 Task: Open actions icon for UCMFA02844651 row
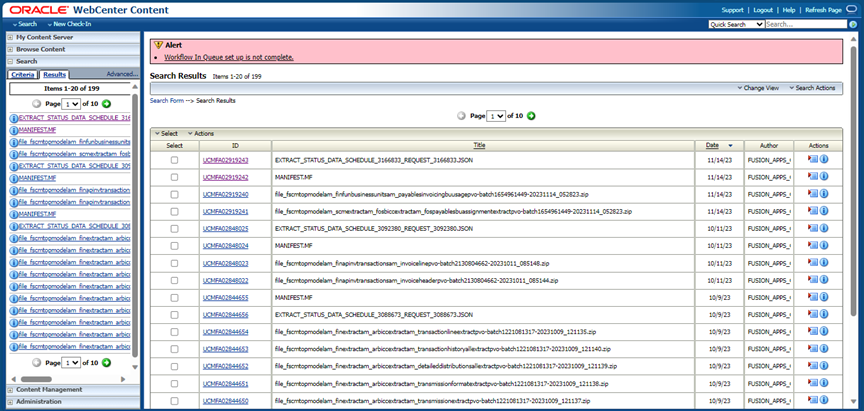(x=813, y=383)
